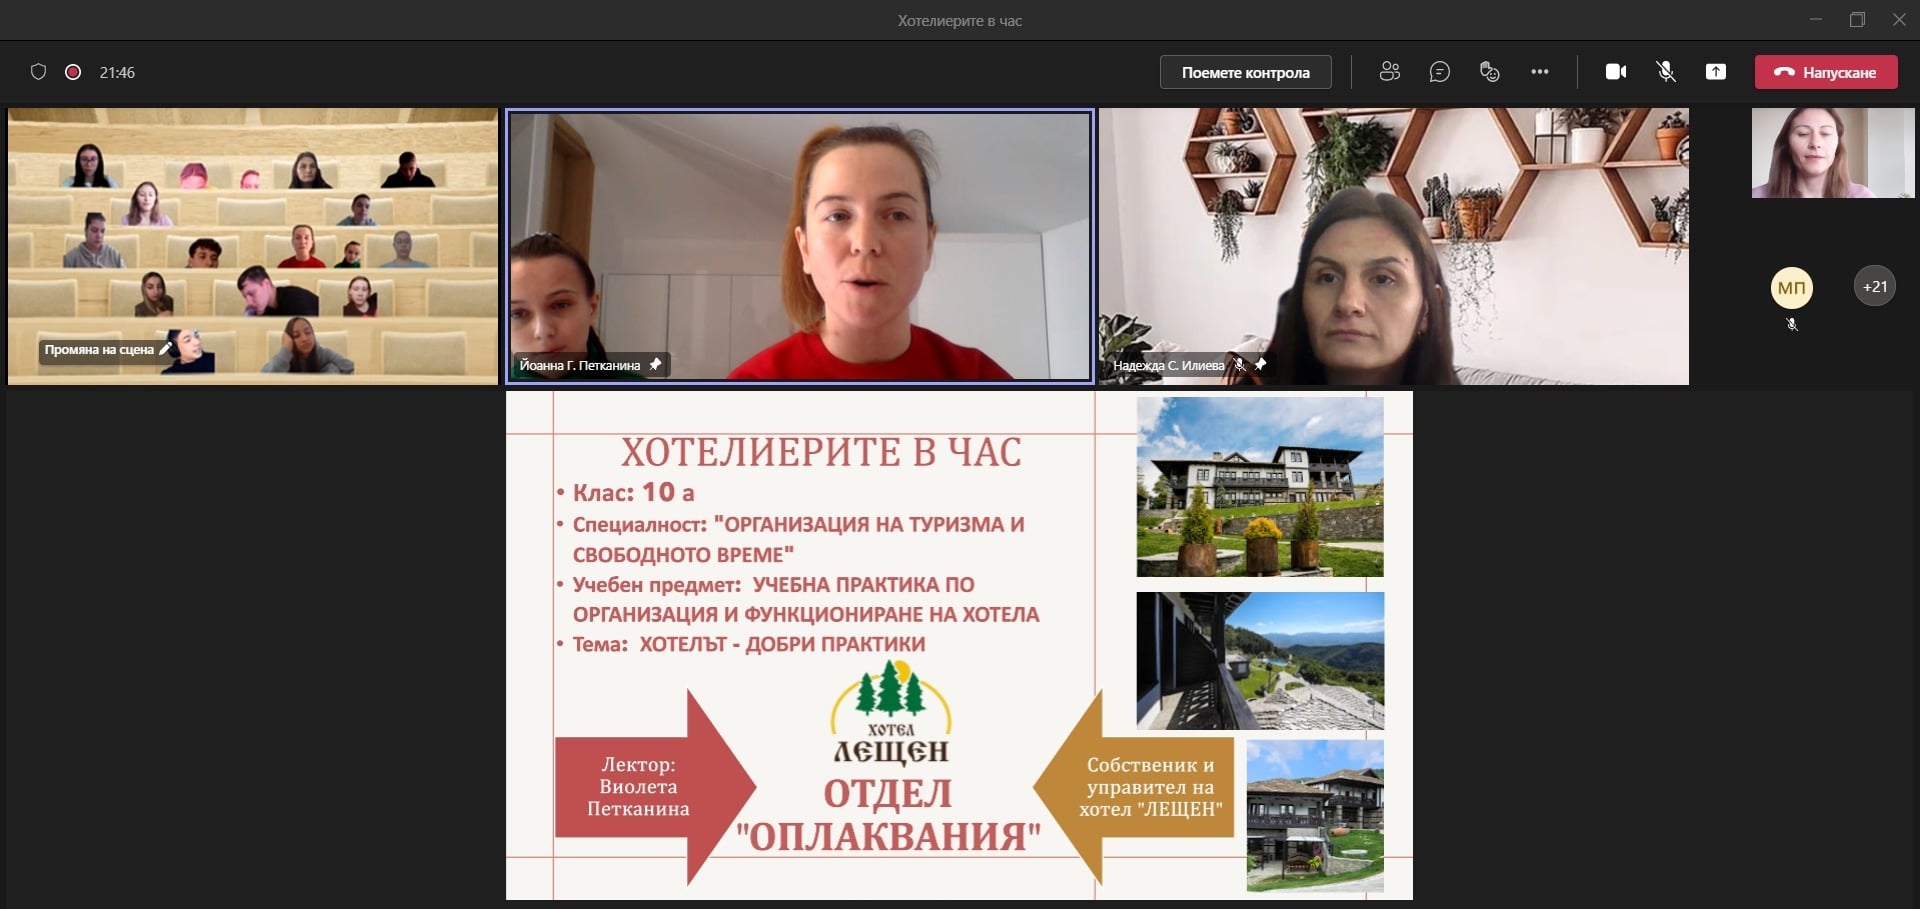1920x909 pixels.
Task: Click the self-view video thumbnail
Action: pyautogui.click(x=1833, y=153)
